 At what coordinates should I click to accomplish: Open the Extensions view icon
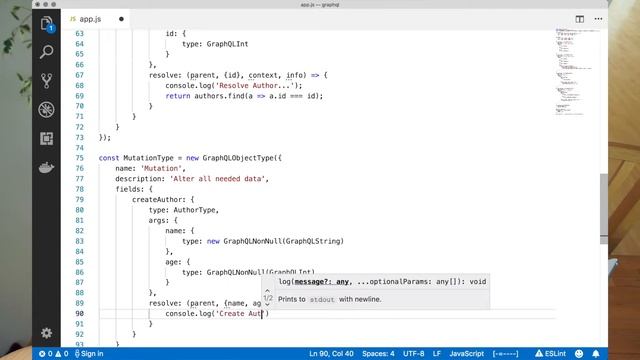click(x=47, y=138)
